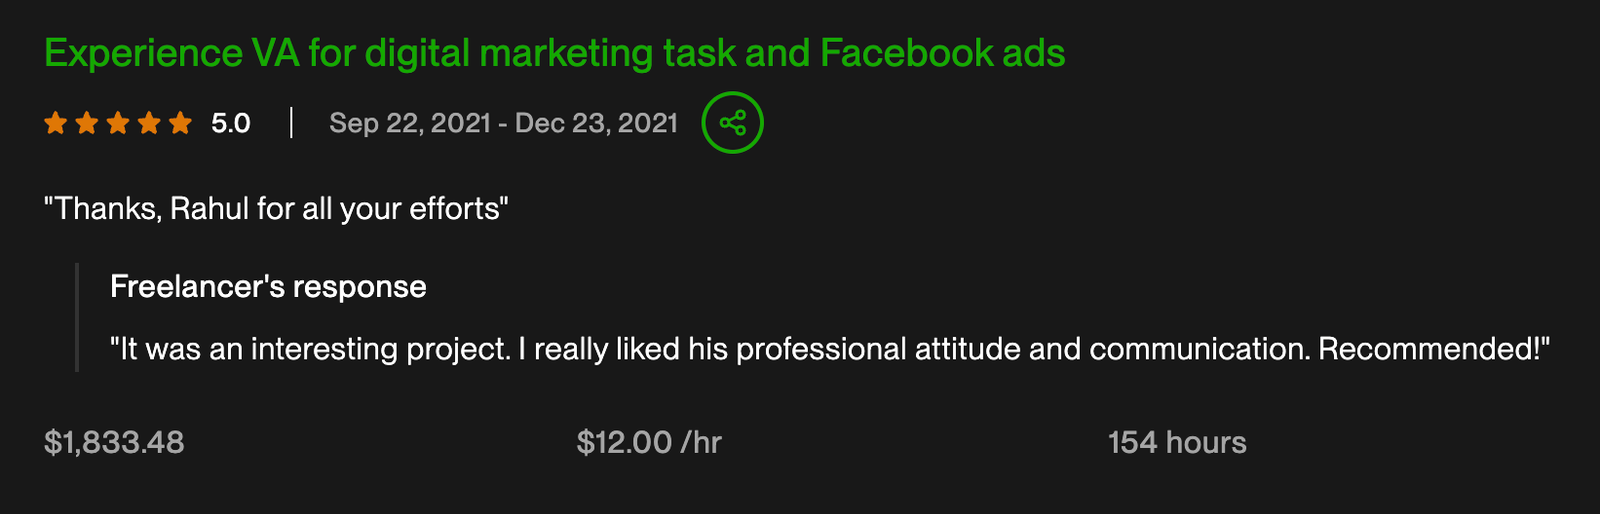Click the $12.00 /hr hourly rate
1600x514 pixels.
coord(649,442)
